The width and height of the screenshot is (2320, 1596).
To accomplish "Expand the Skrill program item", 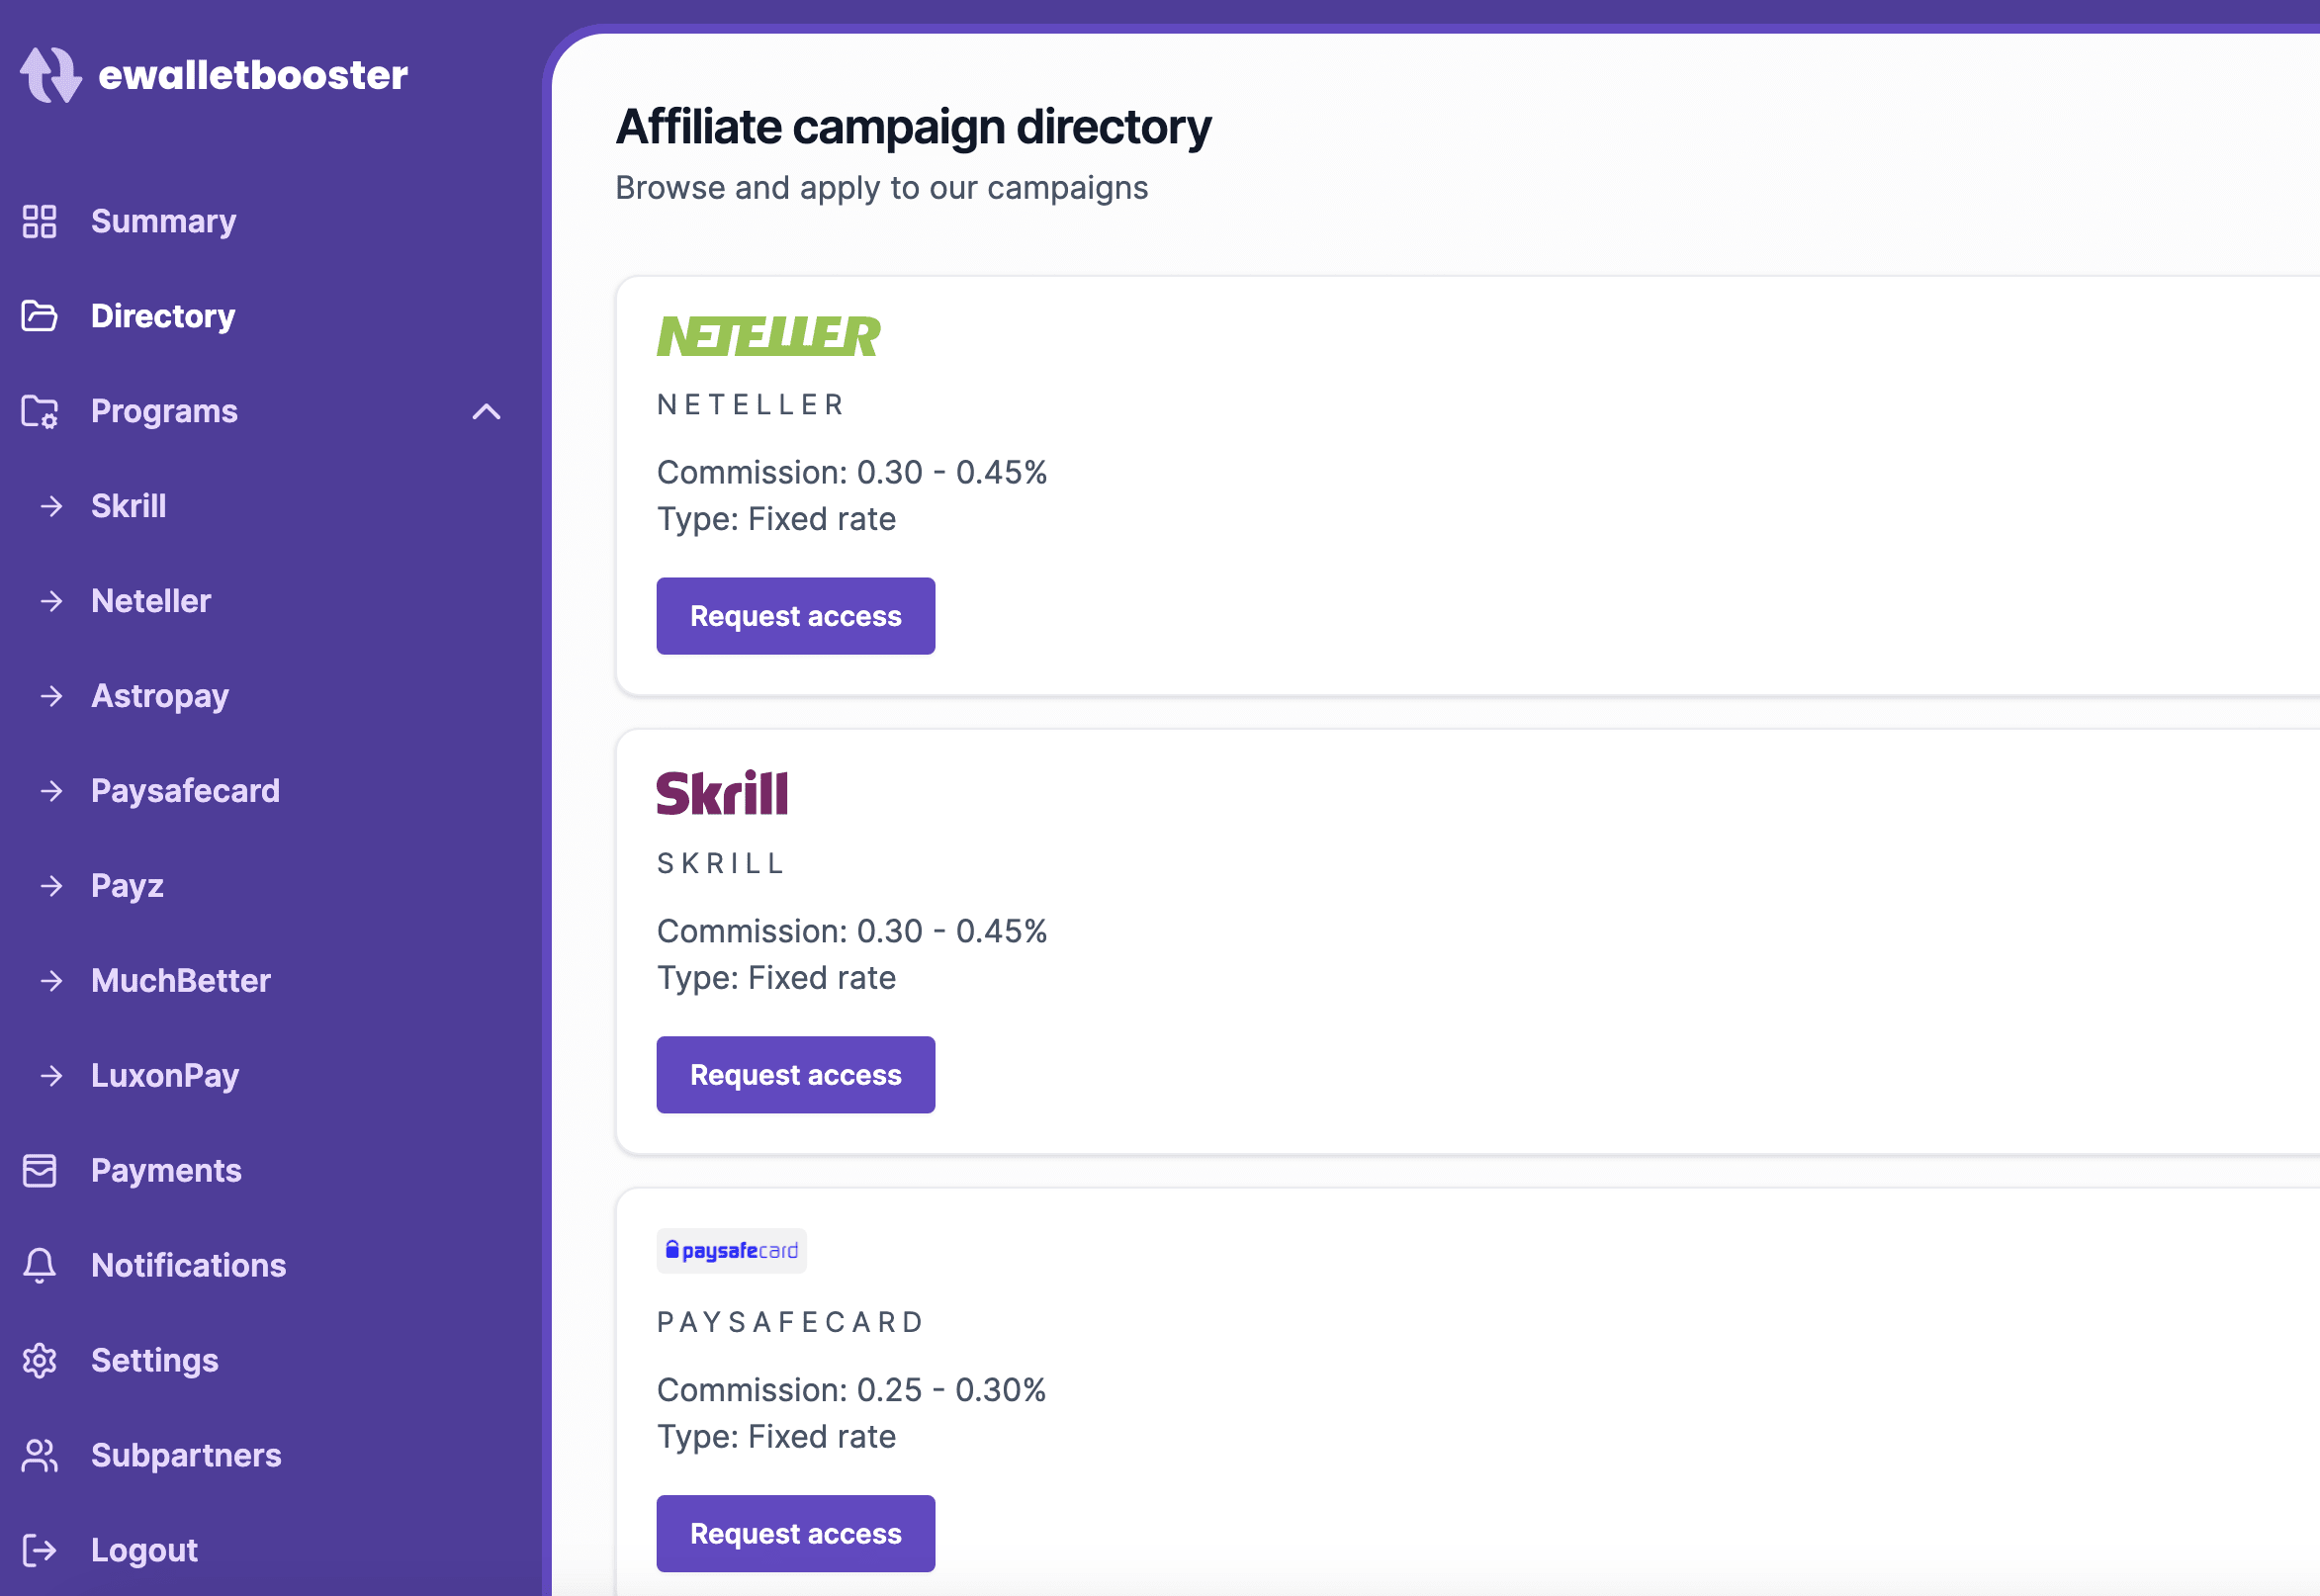I will coord(129,504).
